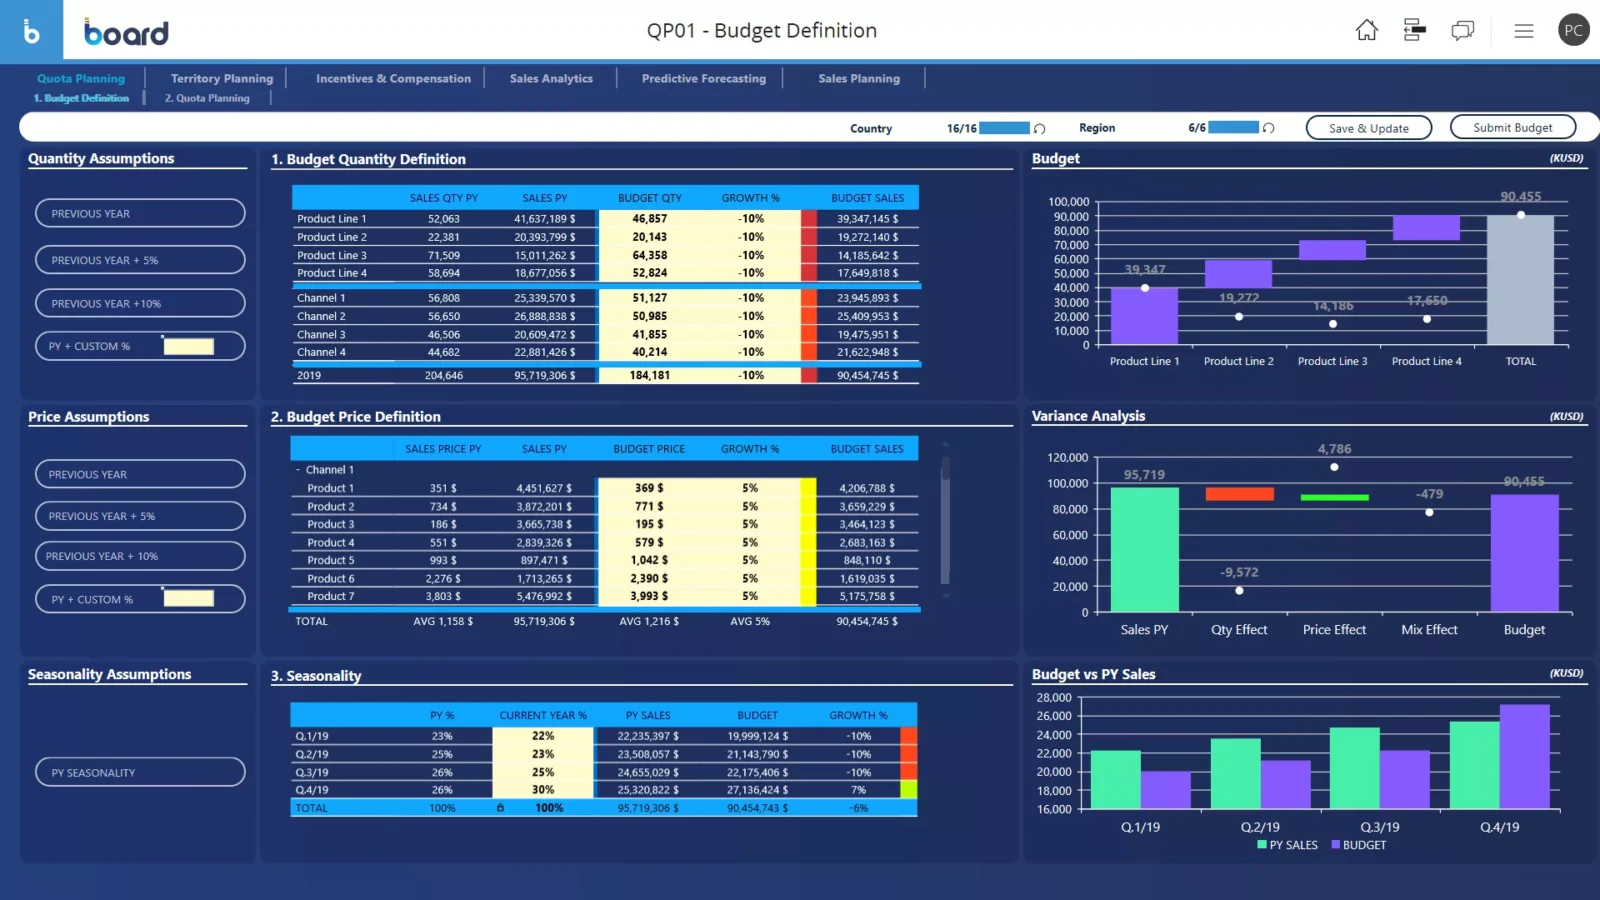Click the Submit Budget button
Screen dimensions: 1600x900
[x=1512, y=128]
